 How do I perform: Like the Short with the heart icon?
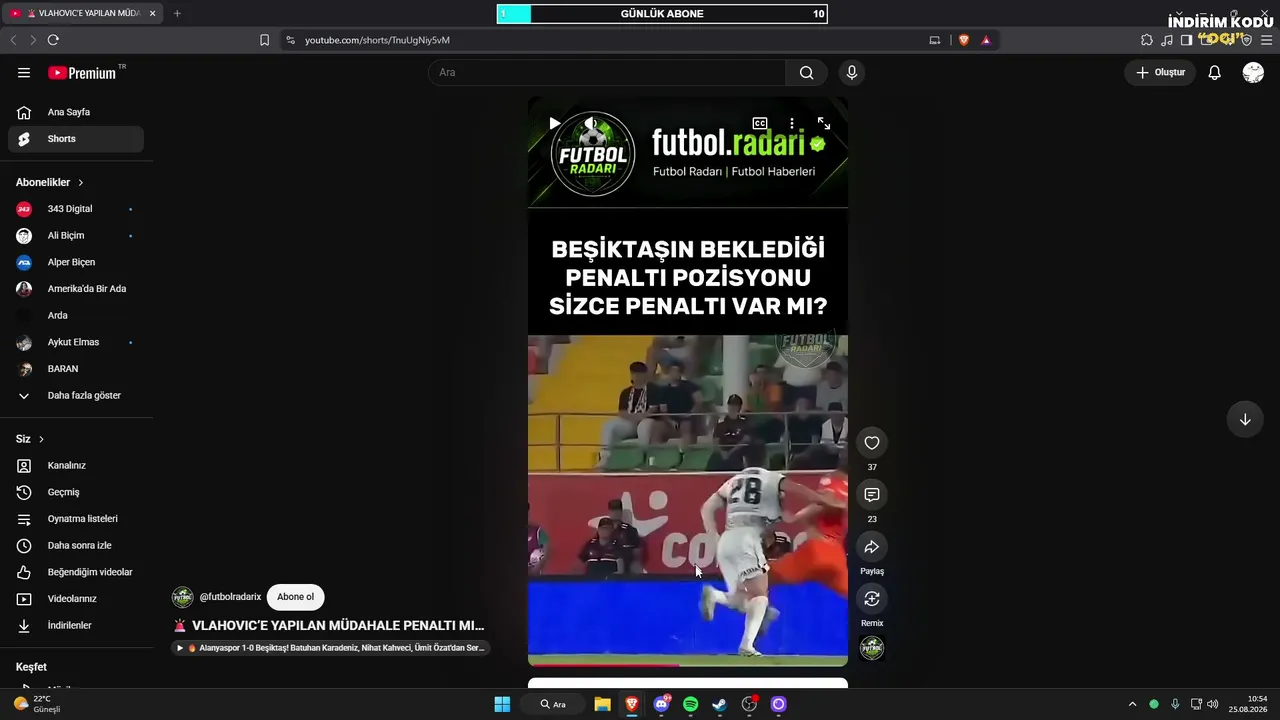pos(872,443)
